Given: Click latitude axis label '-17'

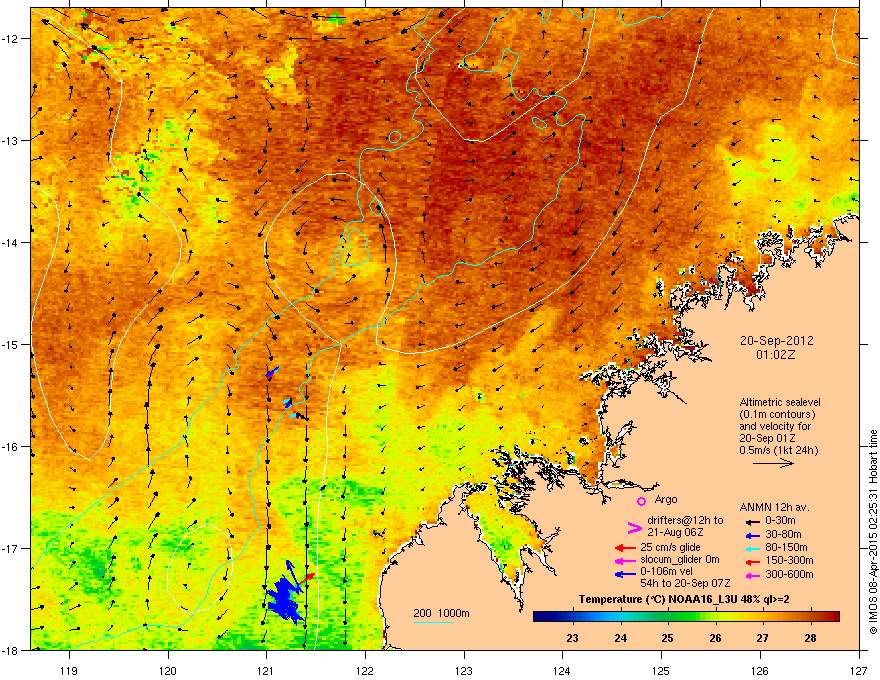Looking at the screenshot, I should pos(11,548).
